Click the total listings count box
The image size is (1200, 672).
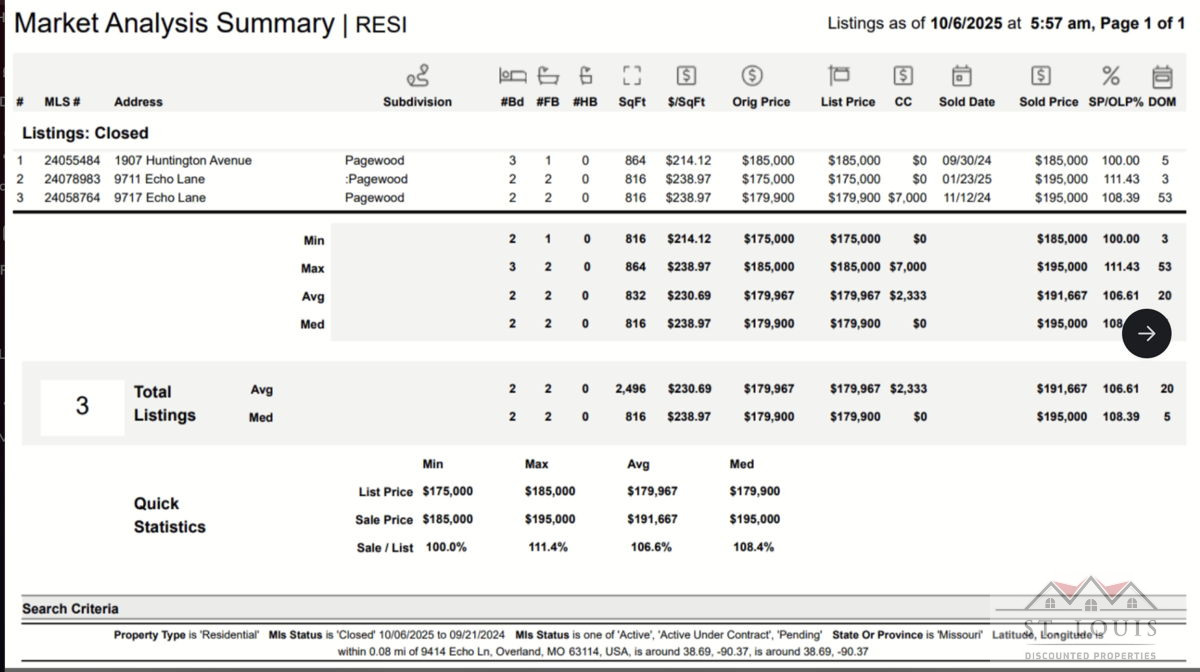tap(82, 406)
